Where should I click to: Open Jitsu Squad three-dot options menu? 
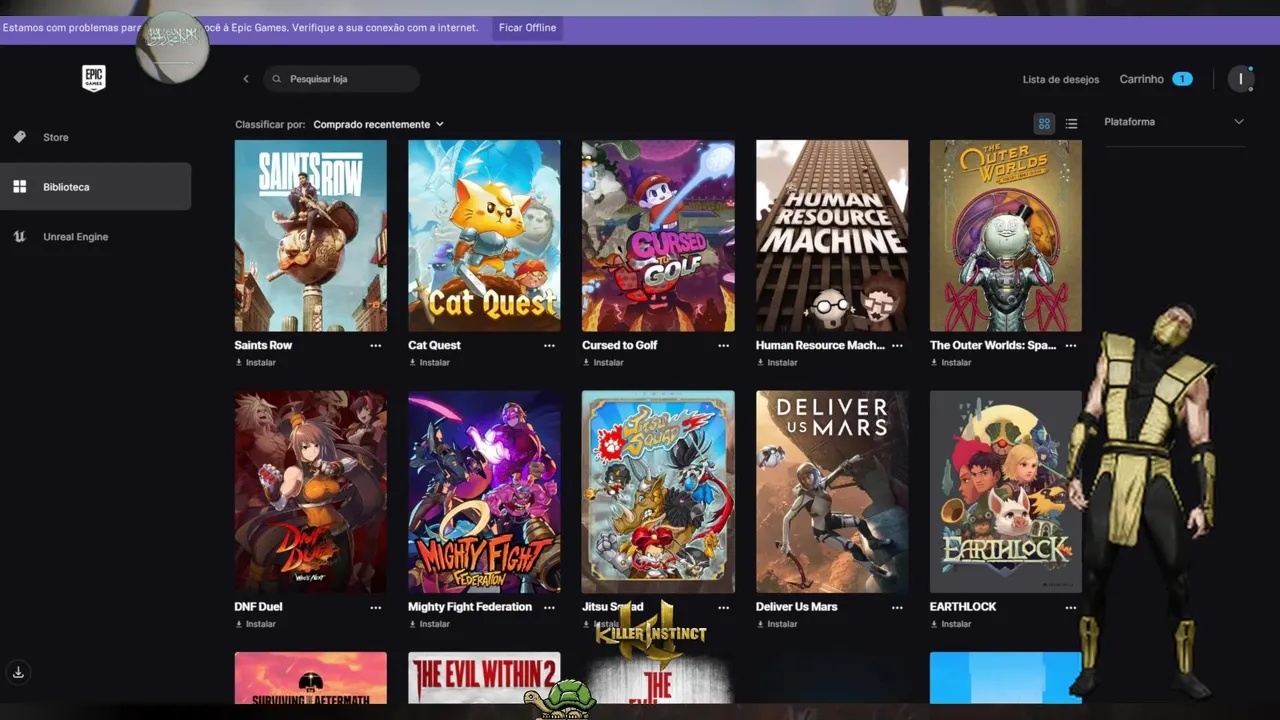724,607
